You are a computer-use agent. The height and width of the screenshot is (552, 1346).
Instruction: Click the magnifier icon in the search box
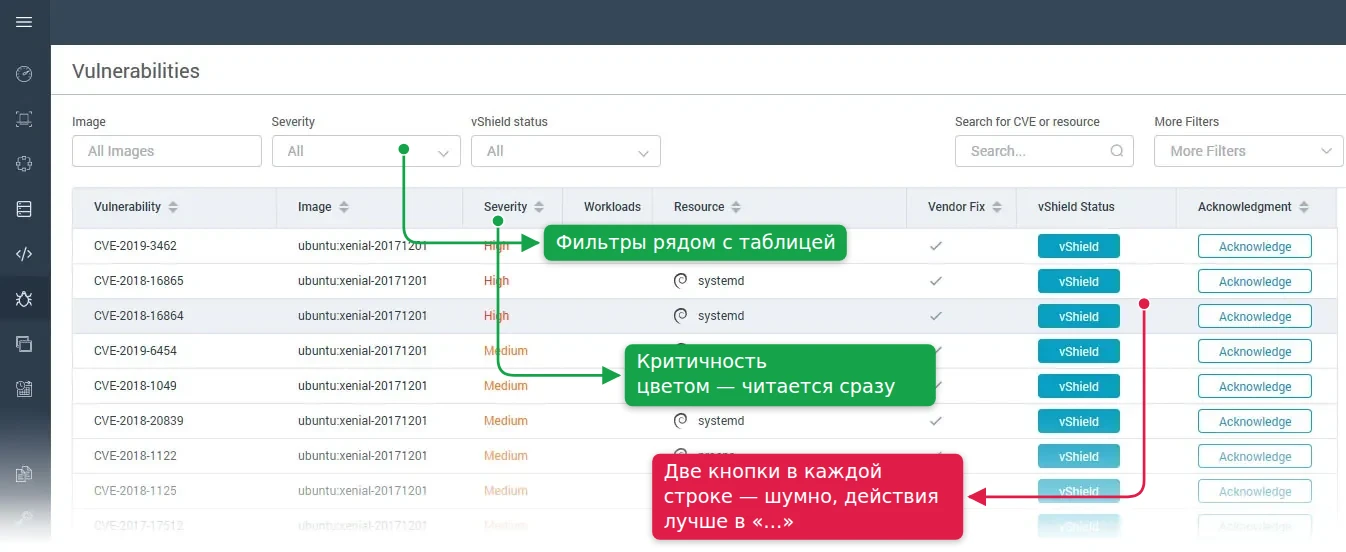(x=1117, y=151)
